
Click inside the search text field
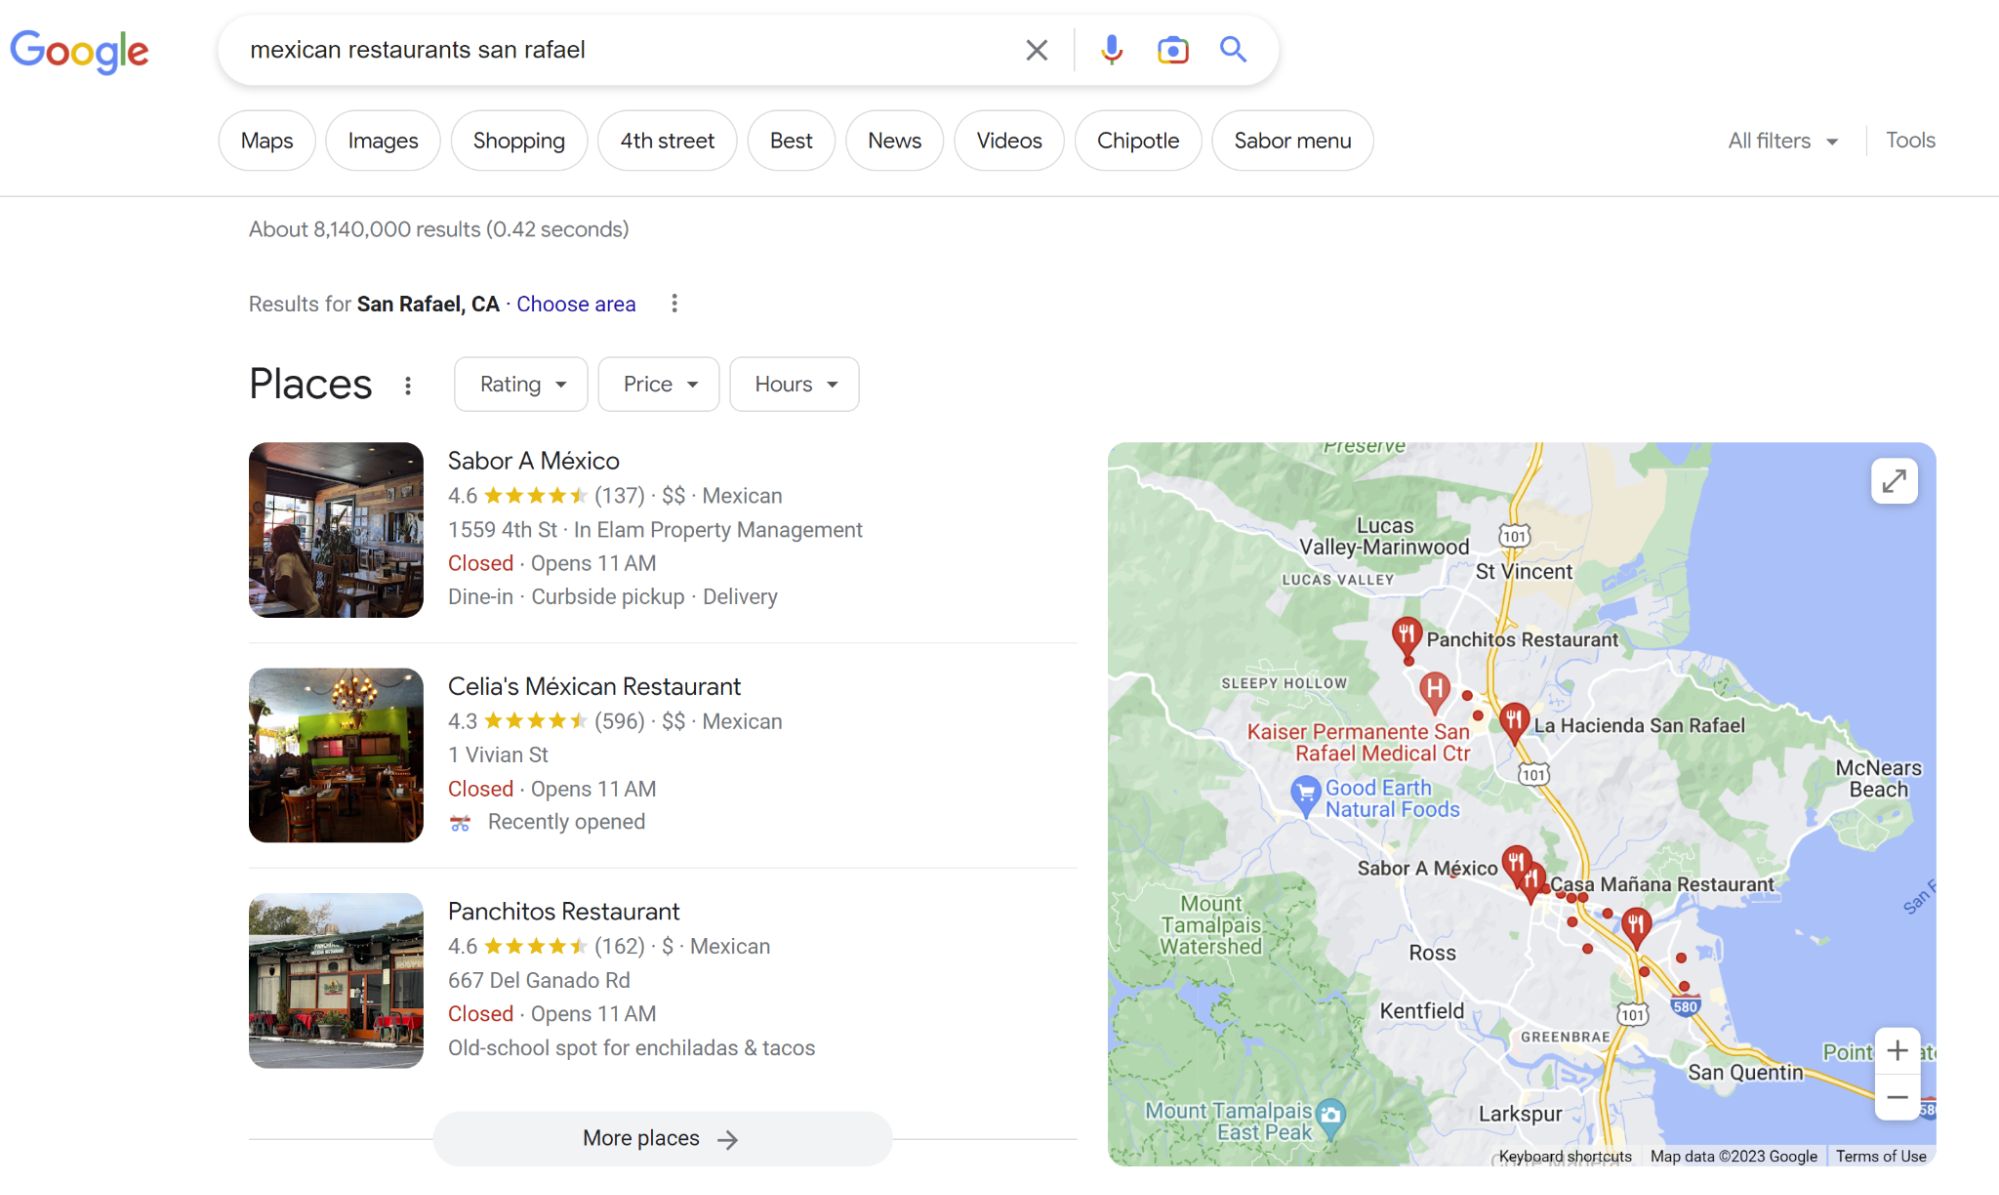click(620, 50)
